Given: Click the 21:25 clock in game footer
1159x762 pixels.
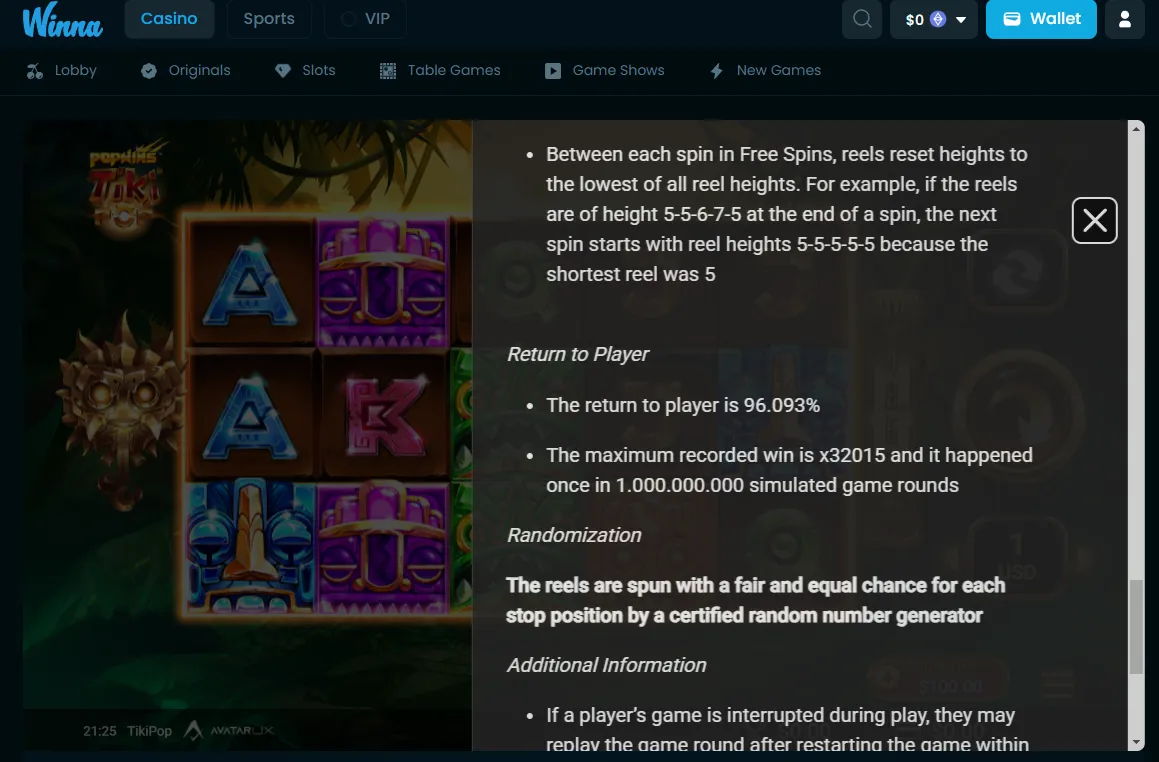Looking at the screenshot, I should [x=100, y=731].
